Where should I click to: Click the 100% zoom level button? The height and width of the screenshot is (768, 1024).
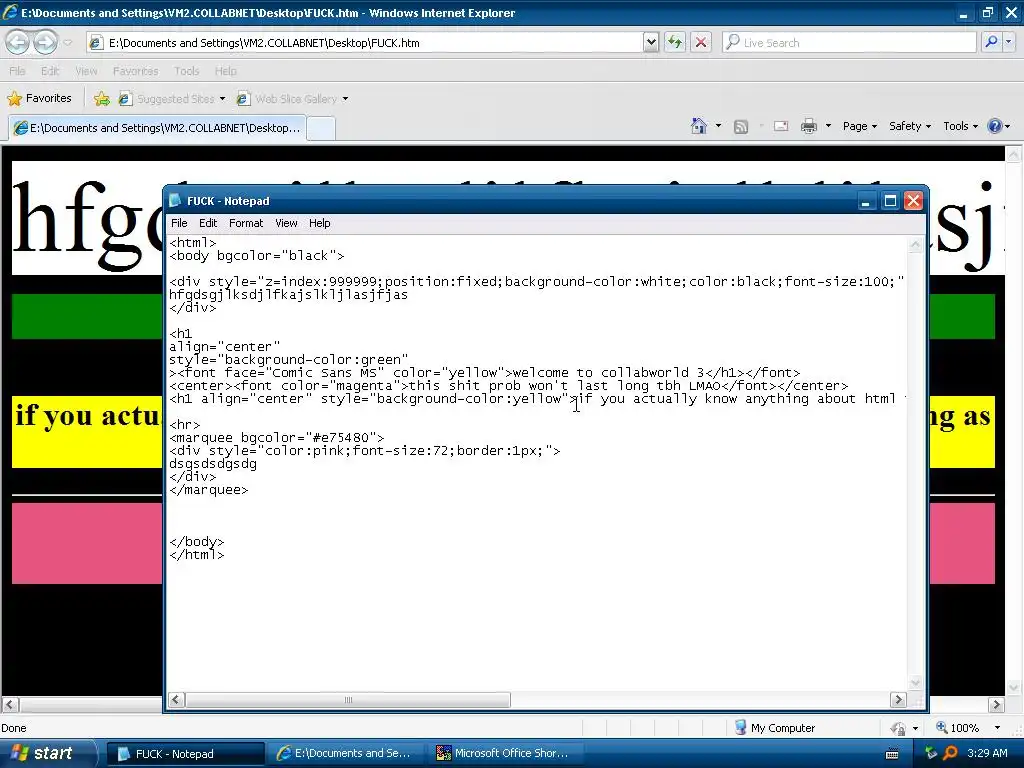click(x=957, y=728)
